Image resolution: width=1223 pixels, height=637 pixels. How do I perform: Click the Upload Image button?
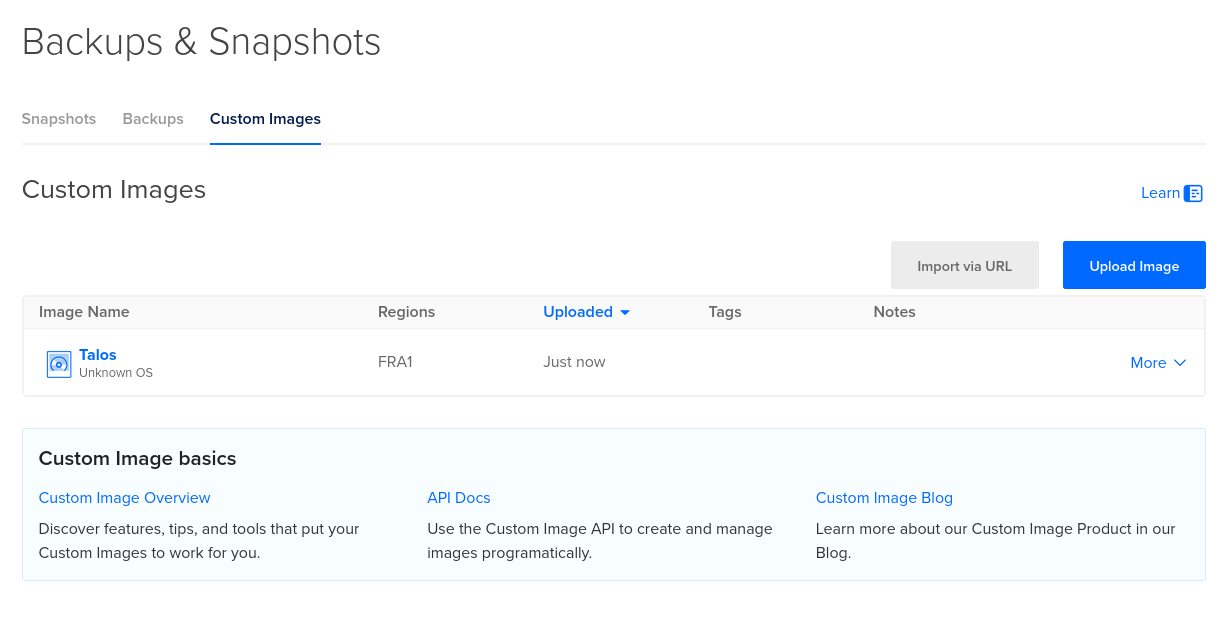point(1134,265)
